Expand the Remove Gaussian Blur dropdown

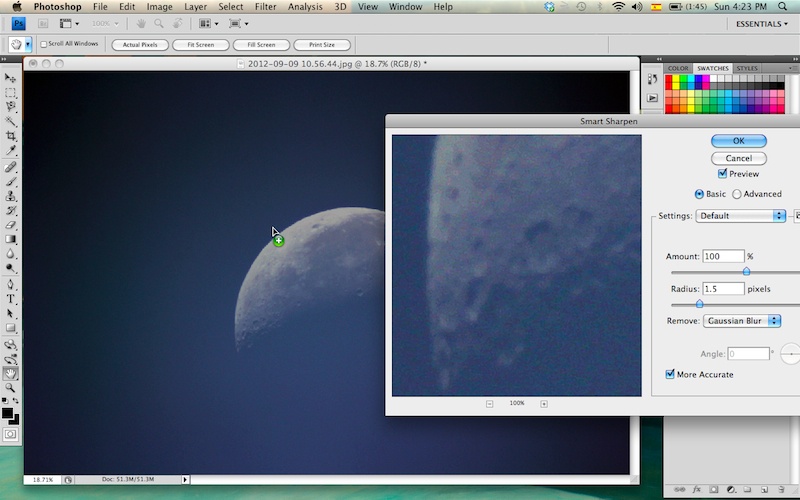[x=742, y=321]
